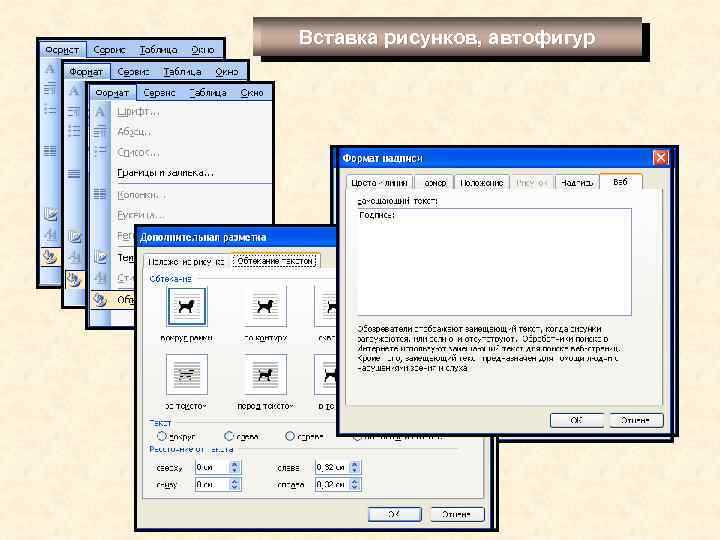This screenshot has width=720, height=540.
Task: Open 'Таблица' in the rearmost menu bar
Action: pos(158,50)
